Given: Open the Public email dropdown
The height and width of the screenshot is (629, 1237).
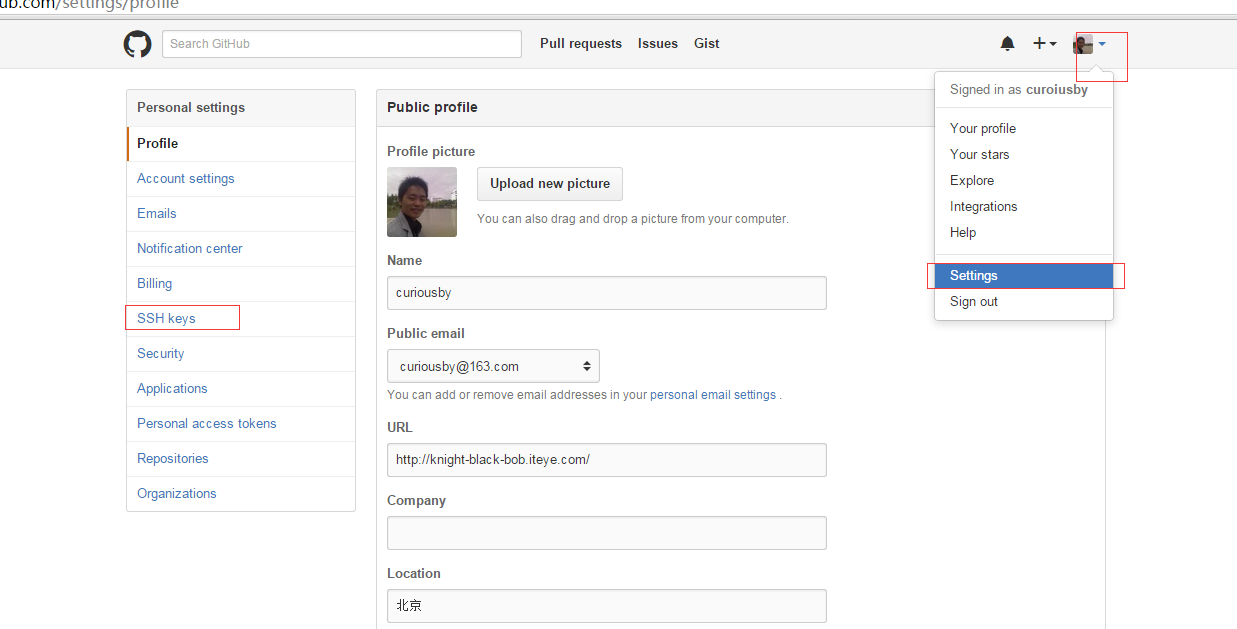Looking at the screenshot, I should tap(493, 366).
